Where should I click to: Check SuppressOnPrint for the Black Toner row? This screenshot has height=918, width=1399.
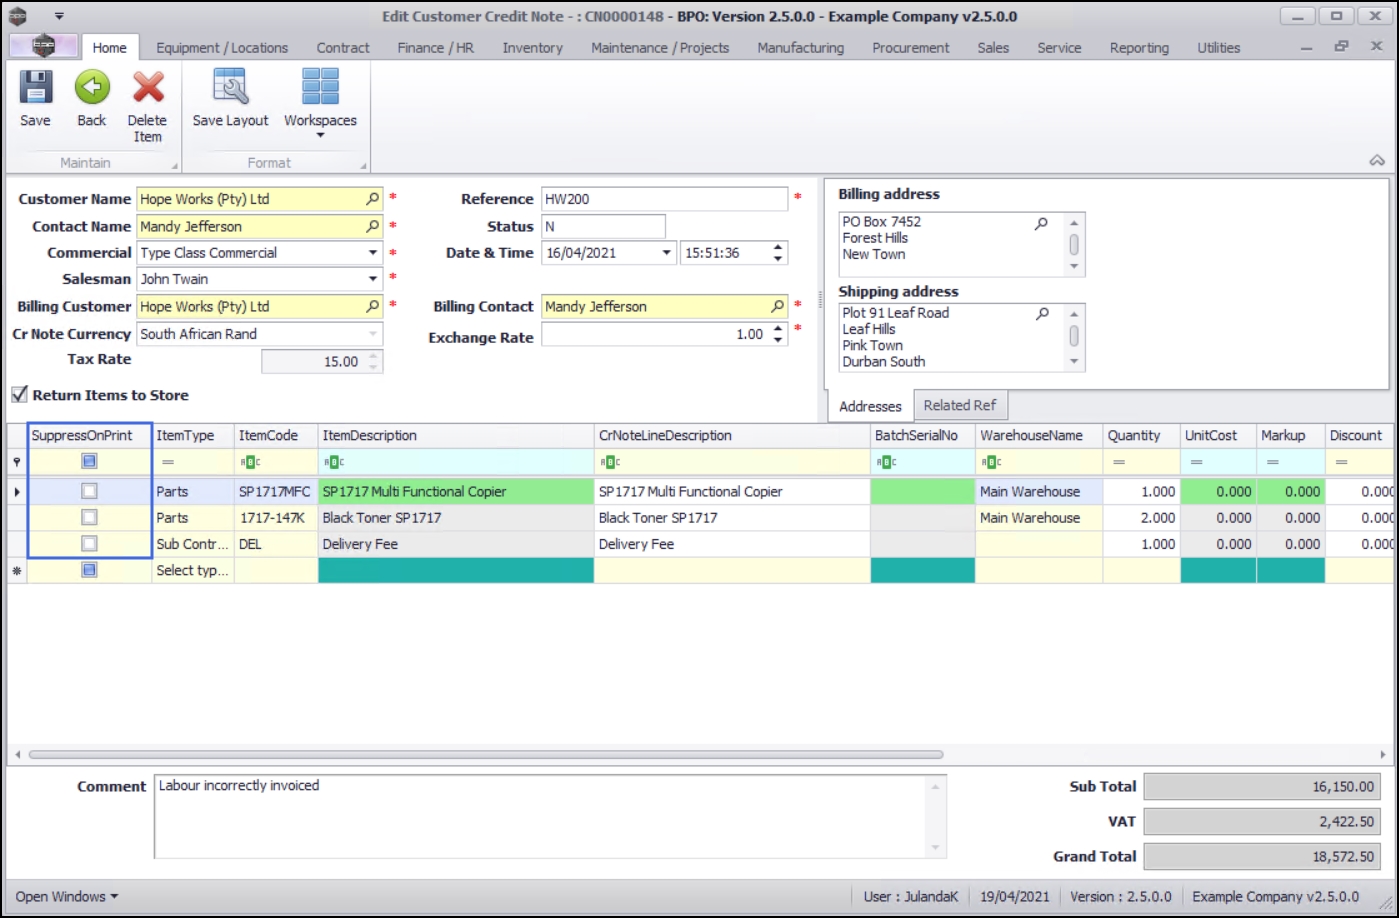[x=89, y=518]
